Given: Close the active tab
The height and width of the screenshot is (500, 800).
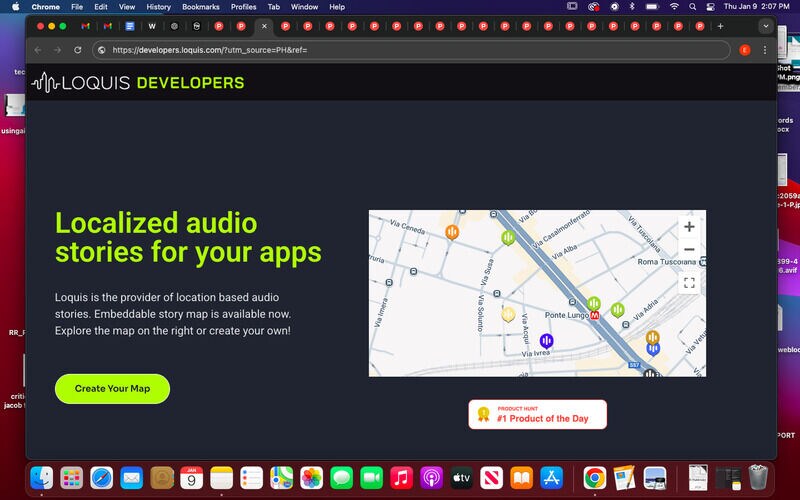Looking at the screenshot, I should pos(264,26).
